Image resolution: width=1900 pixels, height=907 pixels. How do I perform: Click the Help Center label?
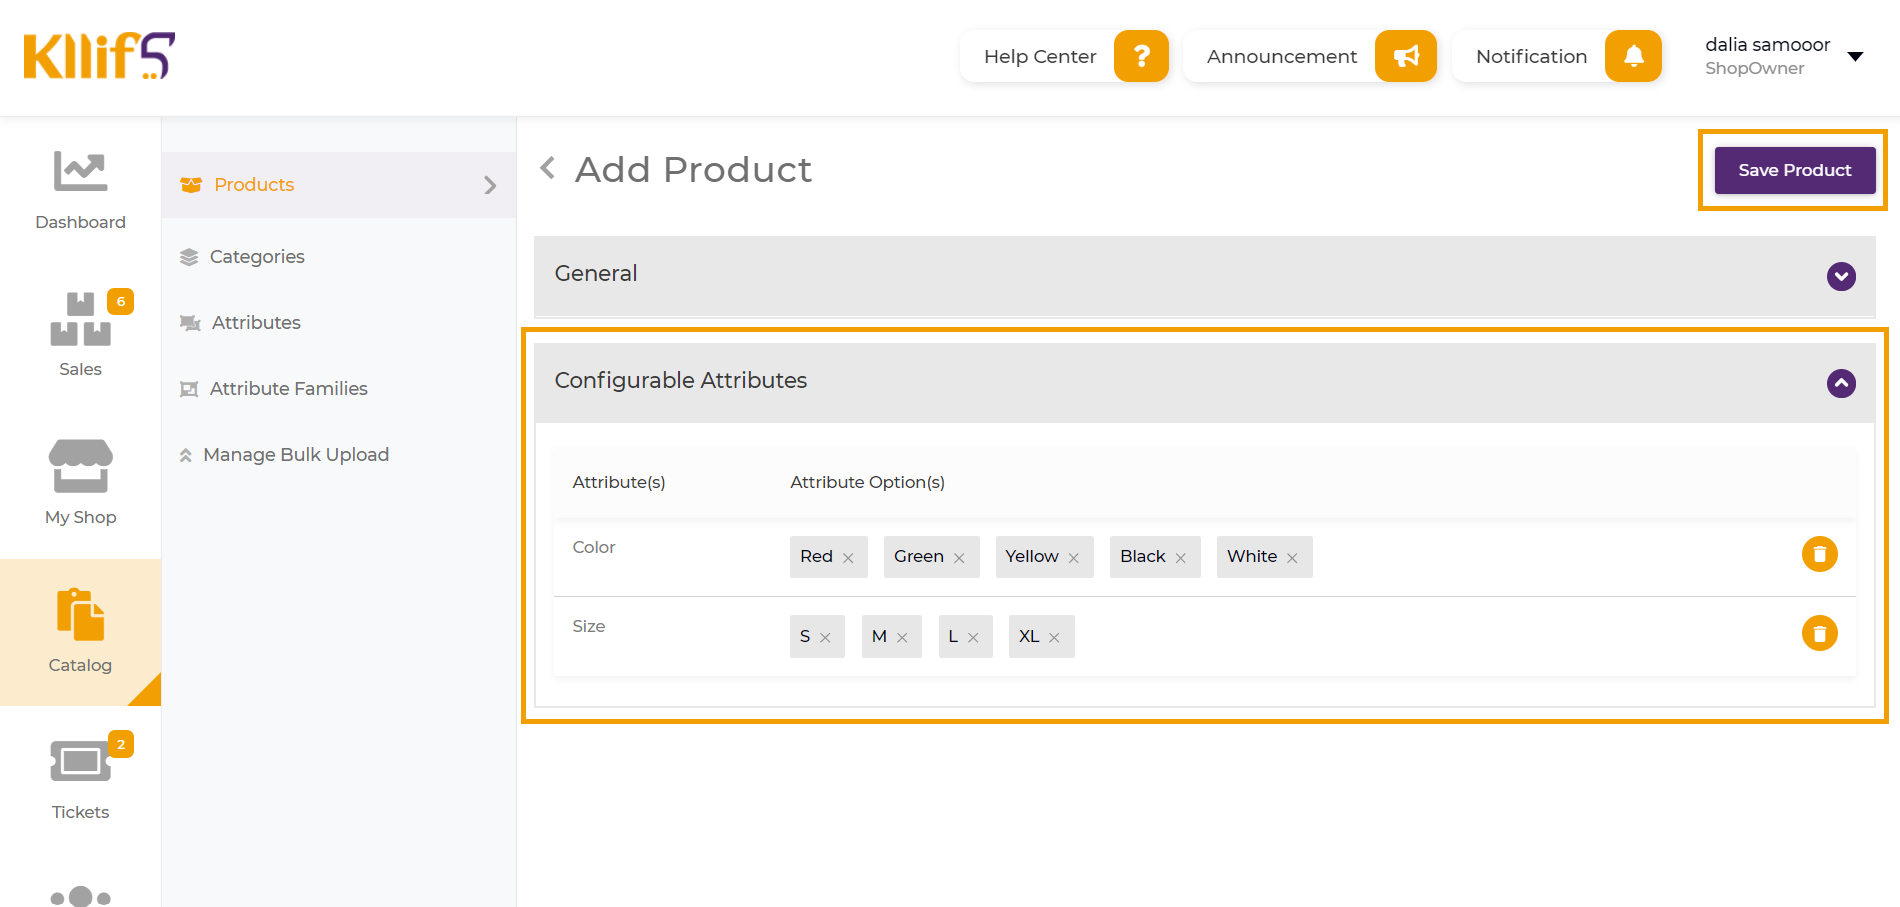(x=1040, y=57)
